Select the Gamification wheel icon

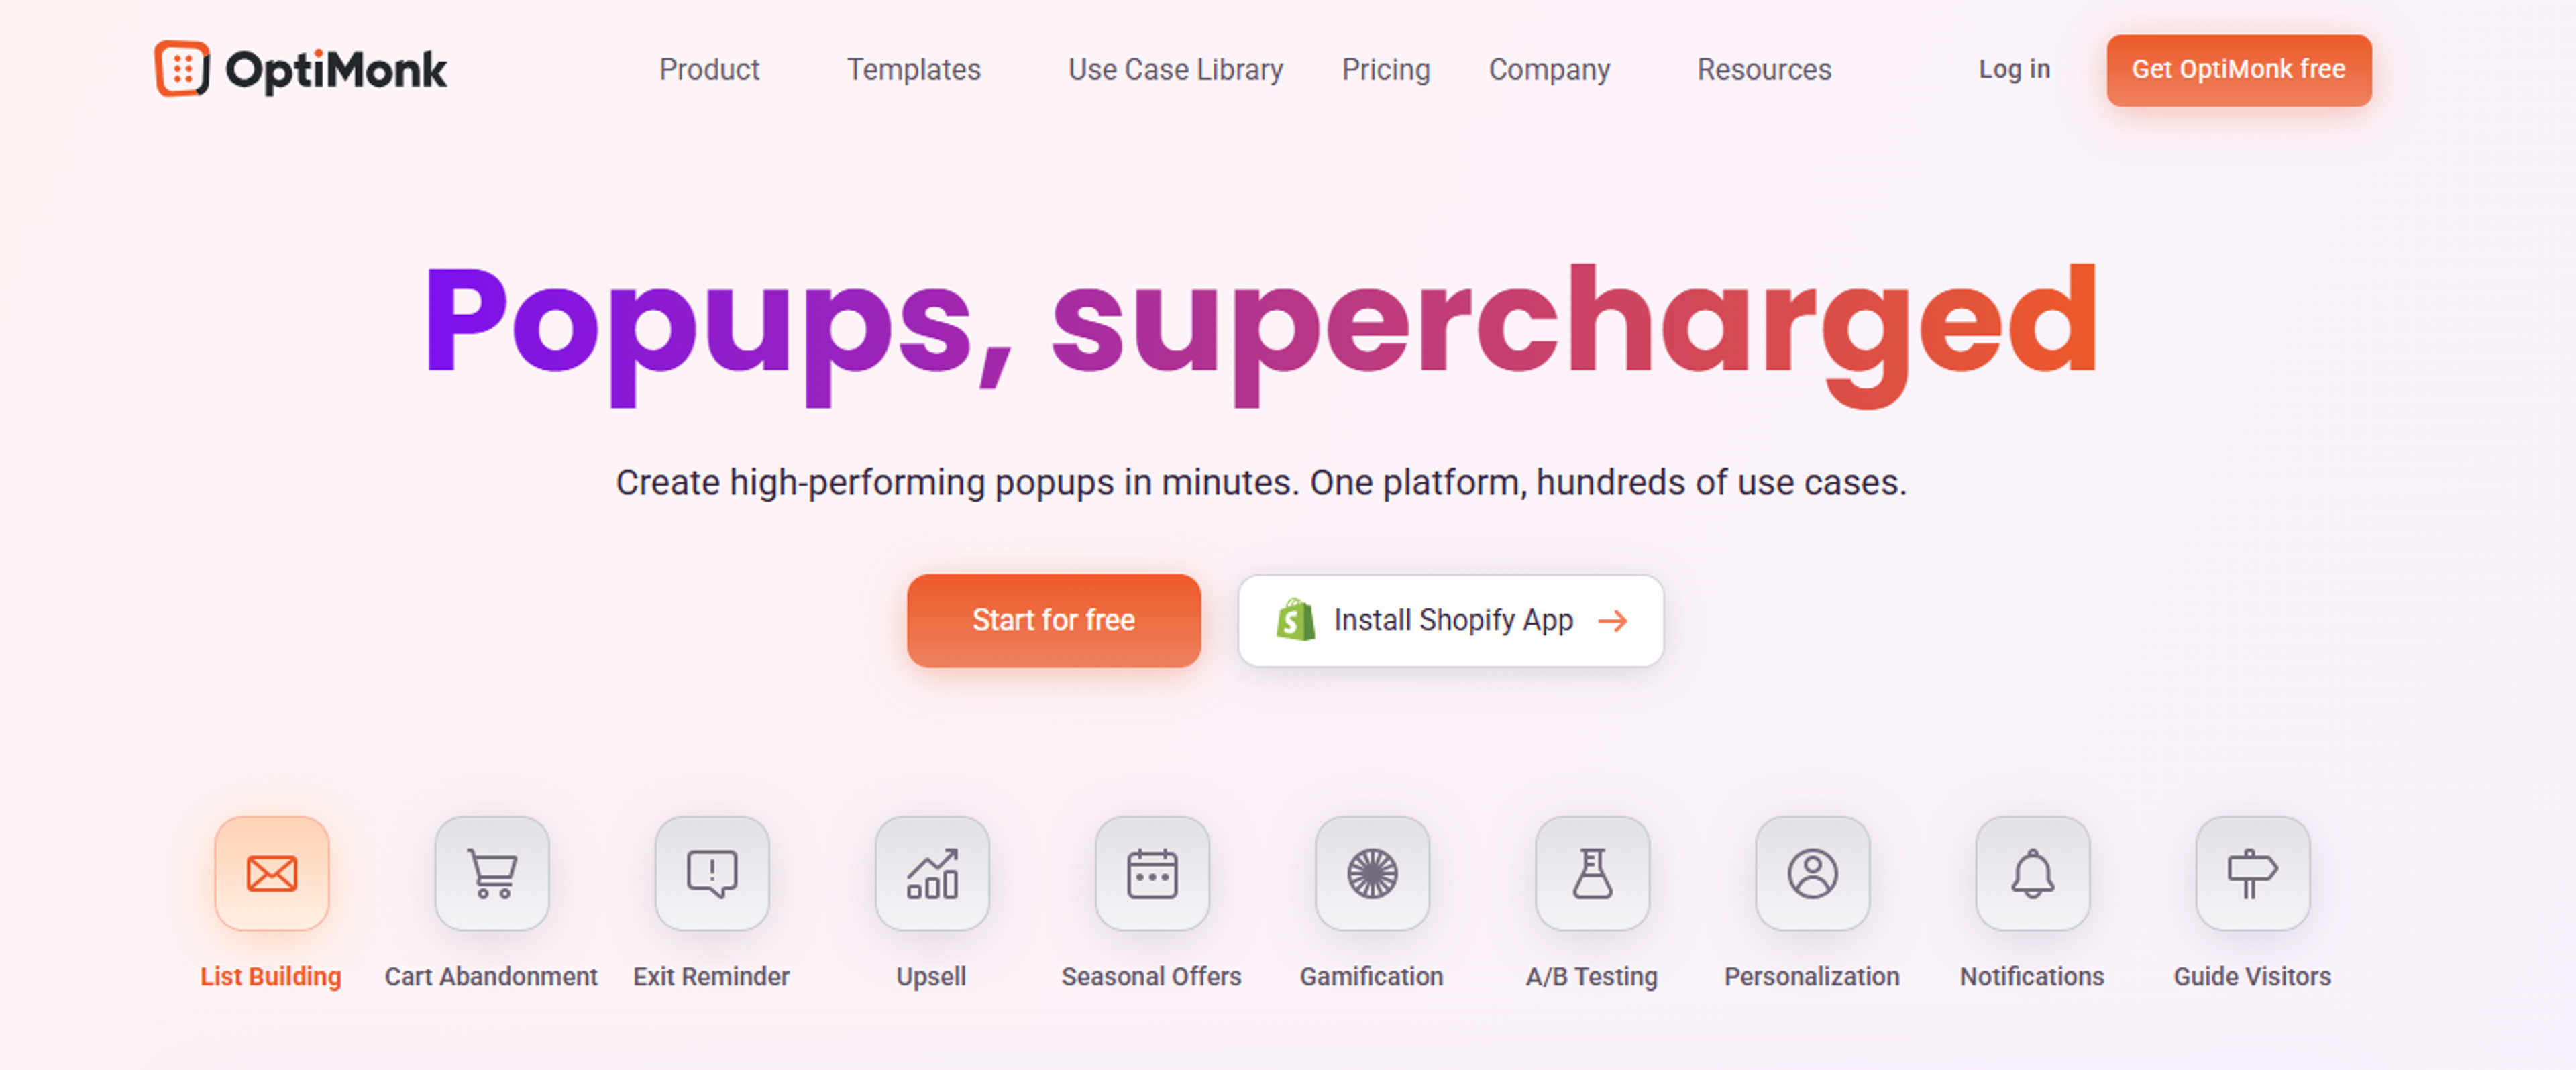[1372, 874]
